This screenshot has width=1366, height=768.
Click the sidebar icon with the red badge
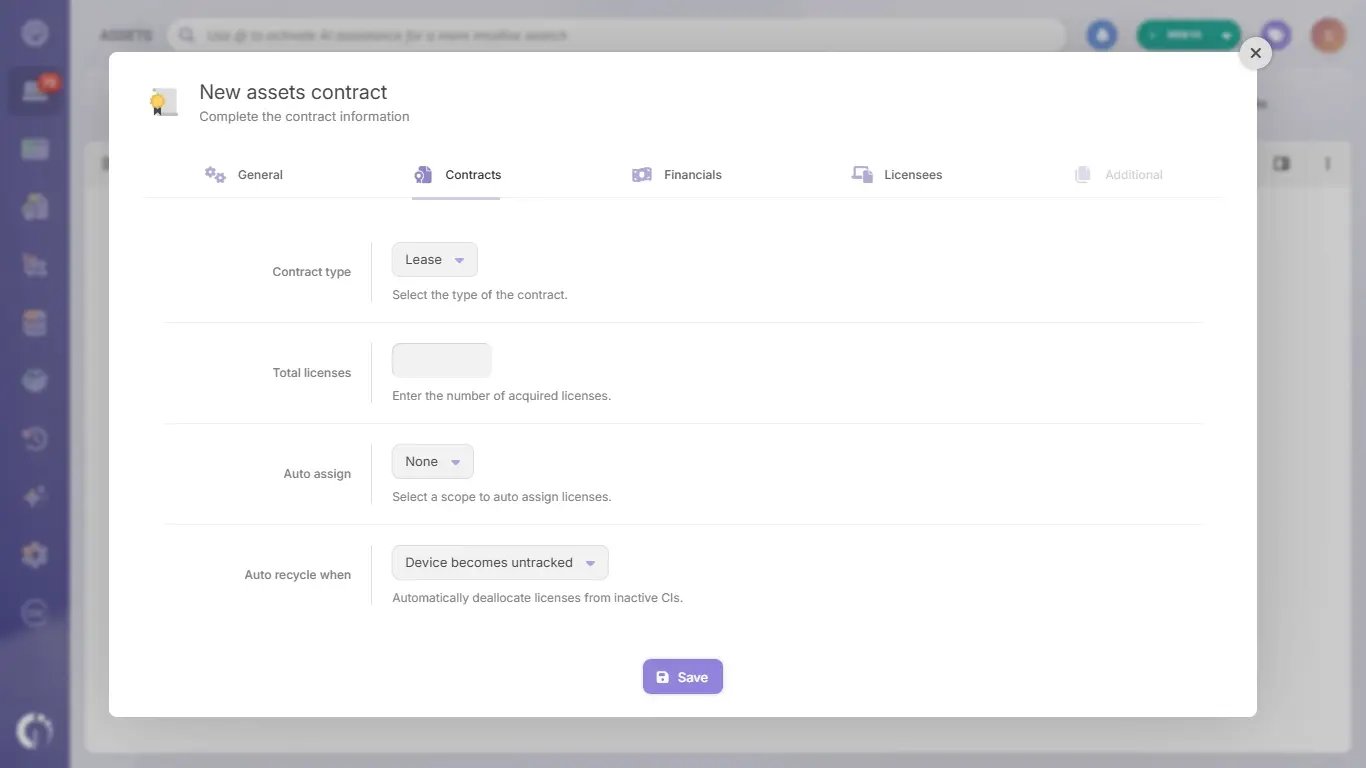(x=35, y=91)
